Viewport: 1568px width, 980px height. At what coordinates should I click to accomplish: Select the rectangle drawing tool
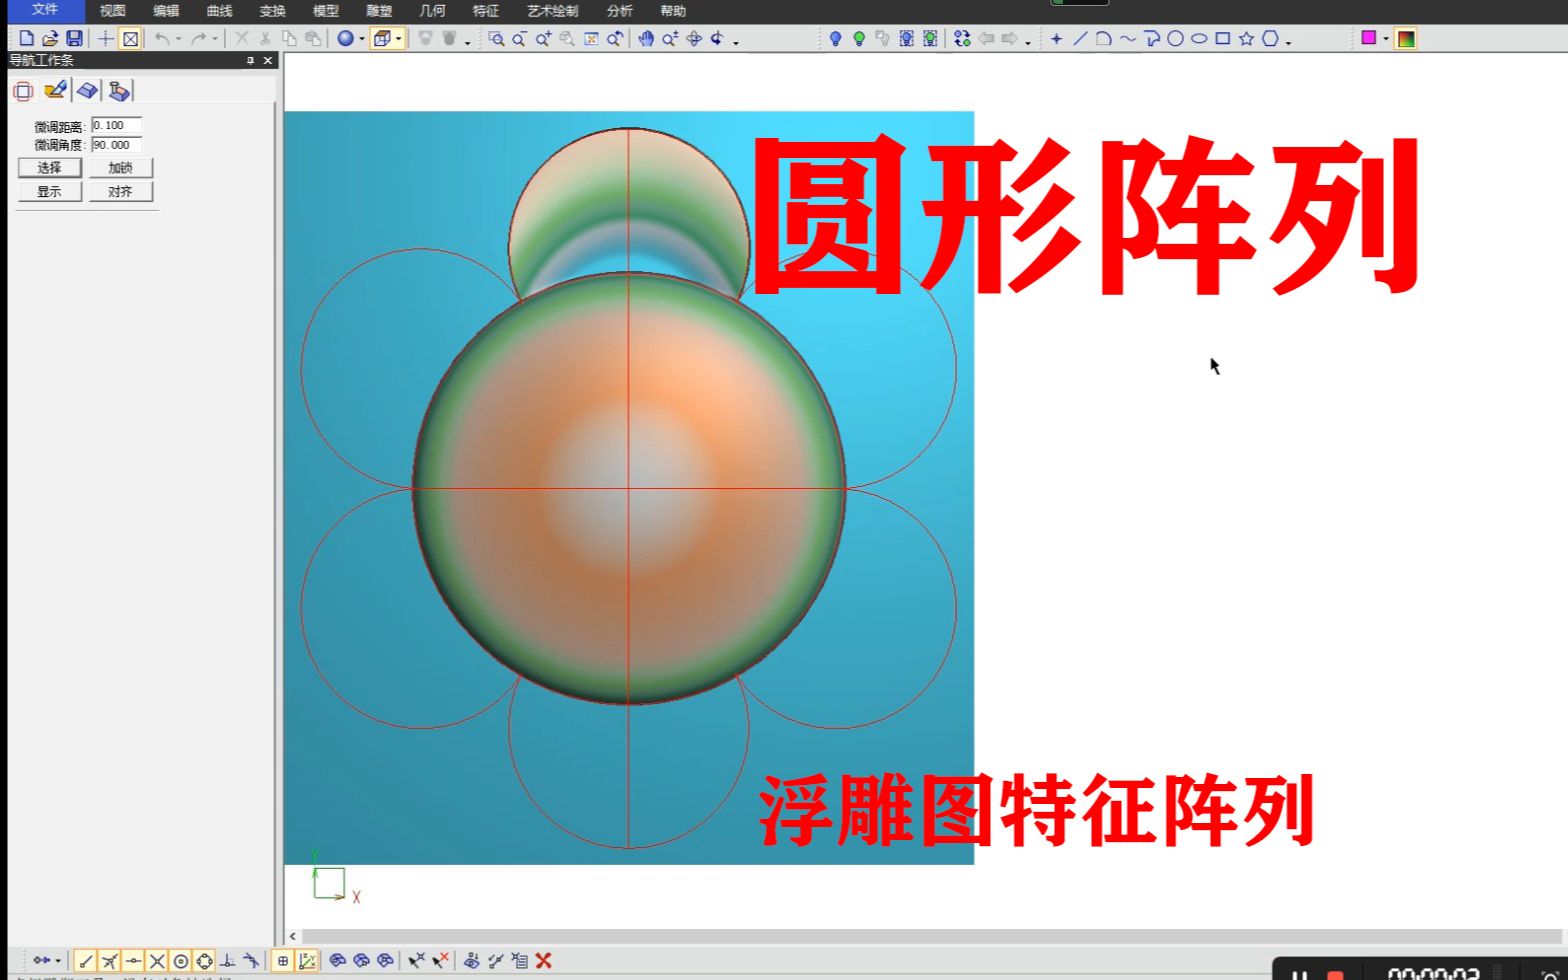point(1222,38)
